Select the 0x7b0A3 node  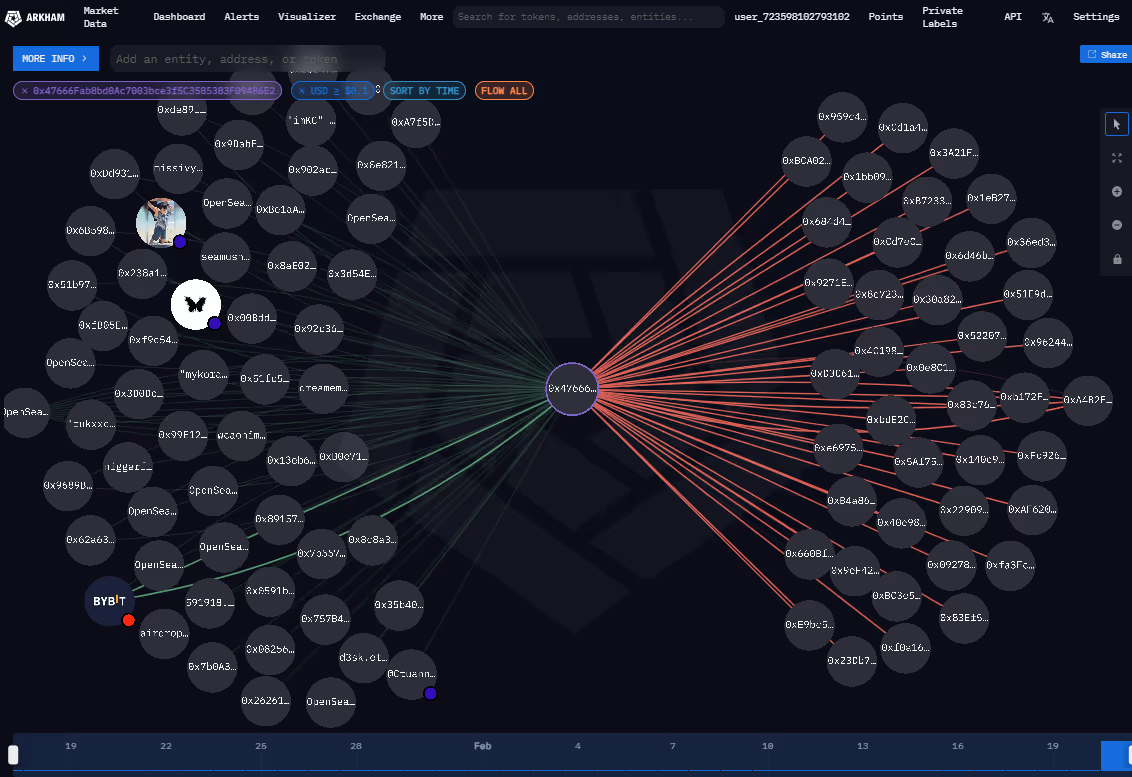pos(212,667)
